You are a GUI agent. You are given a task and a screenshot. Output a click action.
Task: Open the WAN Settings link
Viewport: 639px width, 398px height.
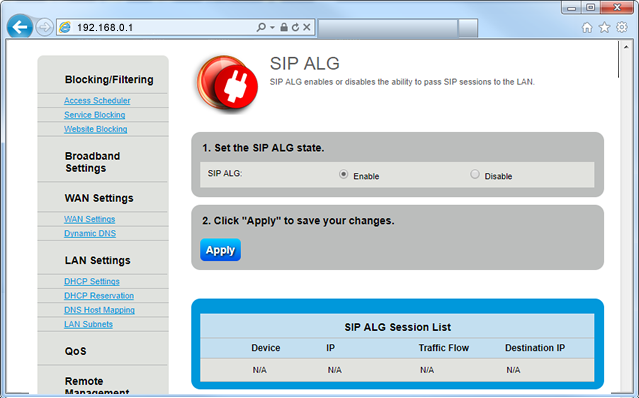89,219
